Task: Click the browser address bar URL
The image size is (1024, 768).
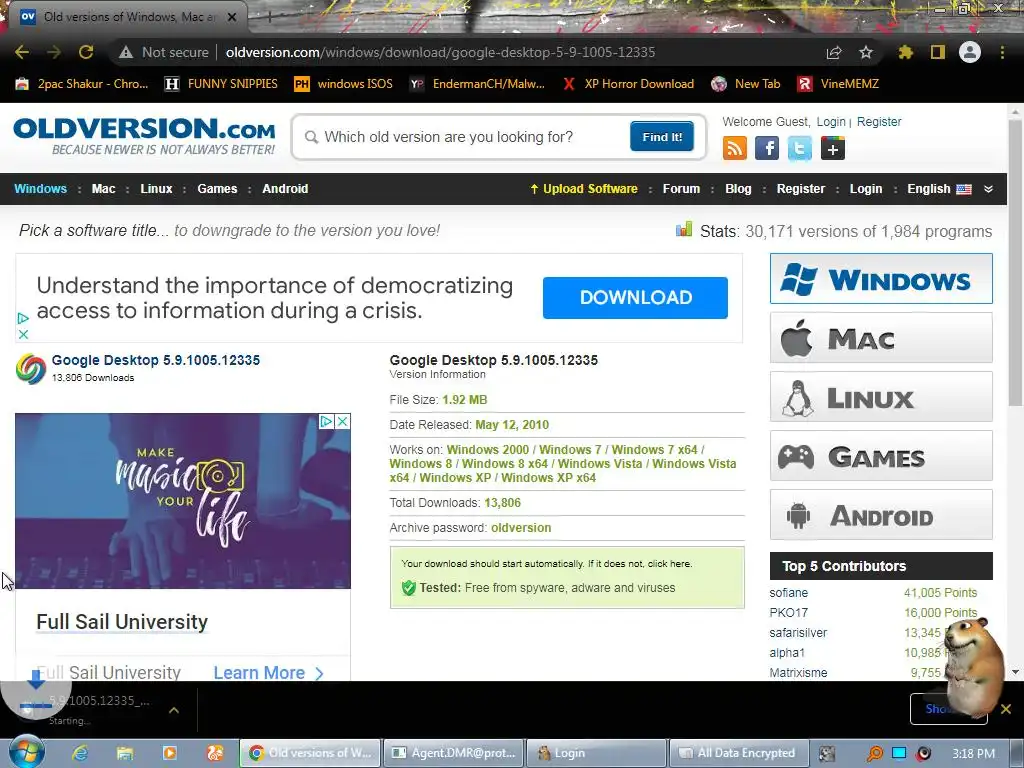Action: click(x=440, y=52)
